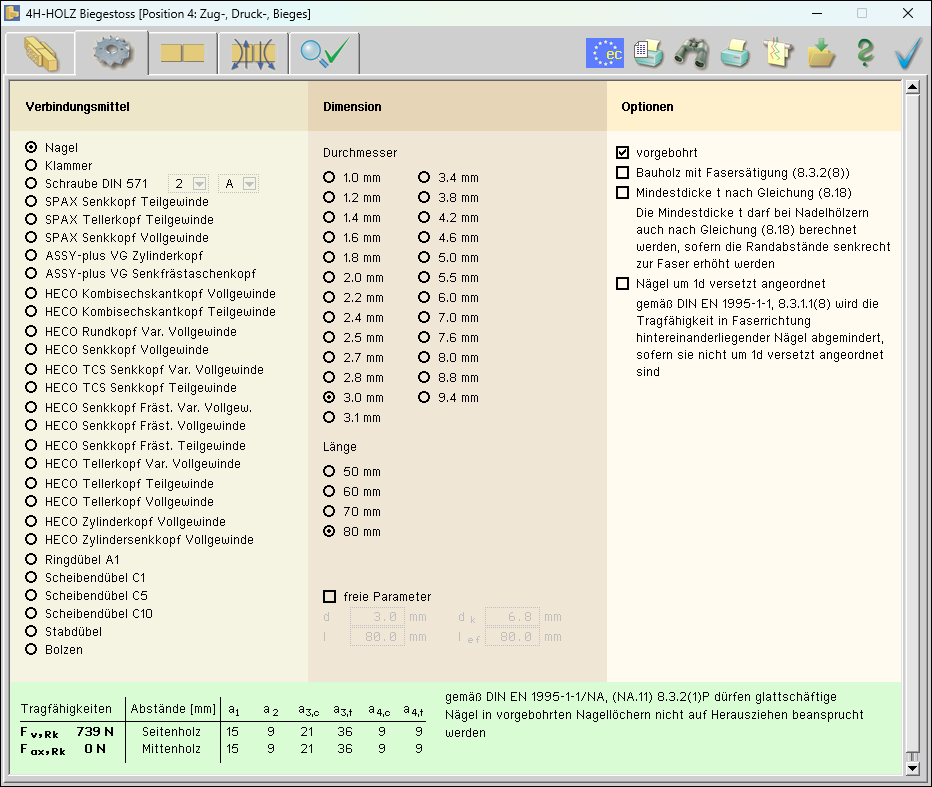Screen dimensions: 932x787
Task: Choose the 5.0 mm diameter option
Action: tap(424, 258)
